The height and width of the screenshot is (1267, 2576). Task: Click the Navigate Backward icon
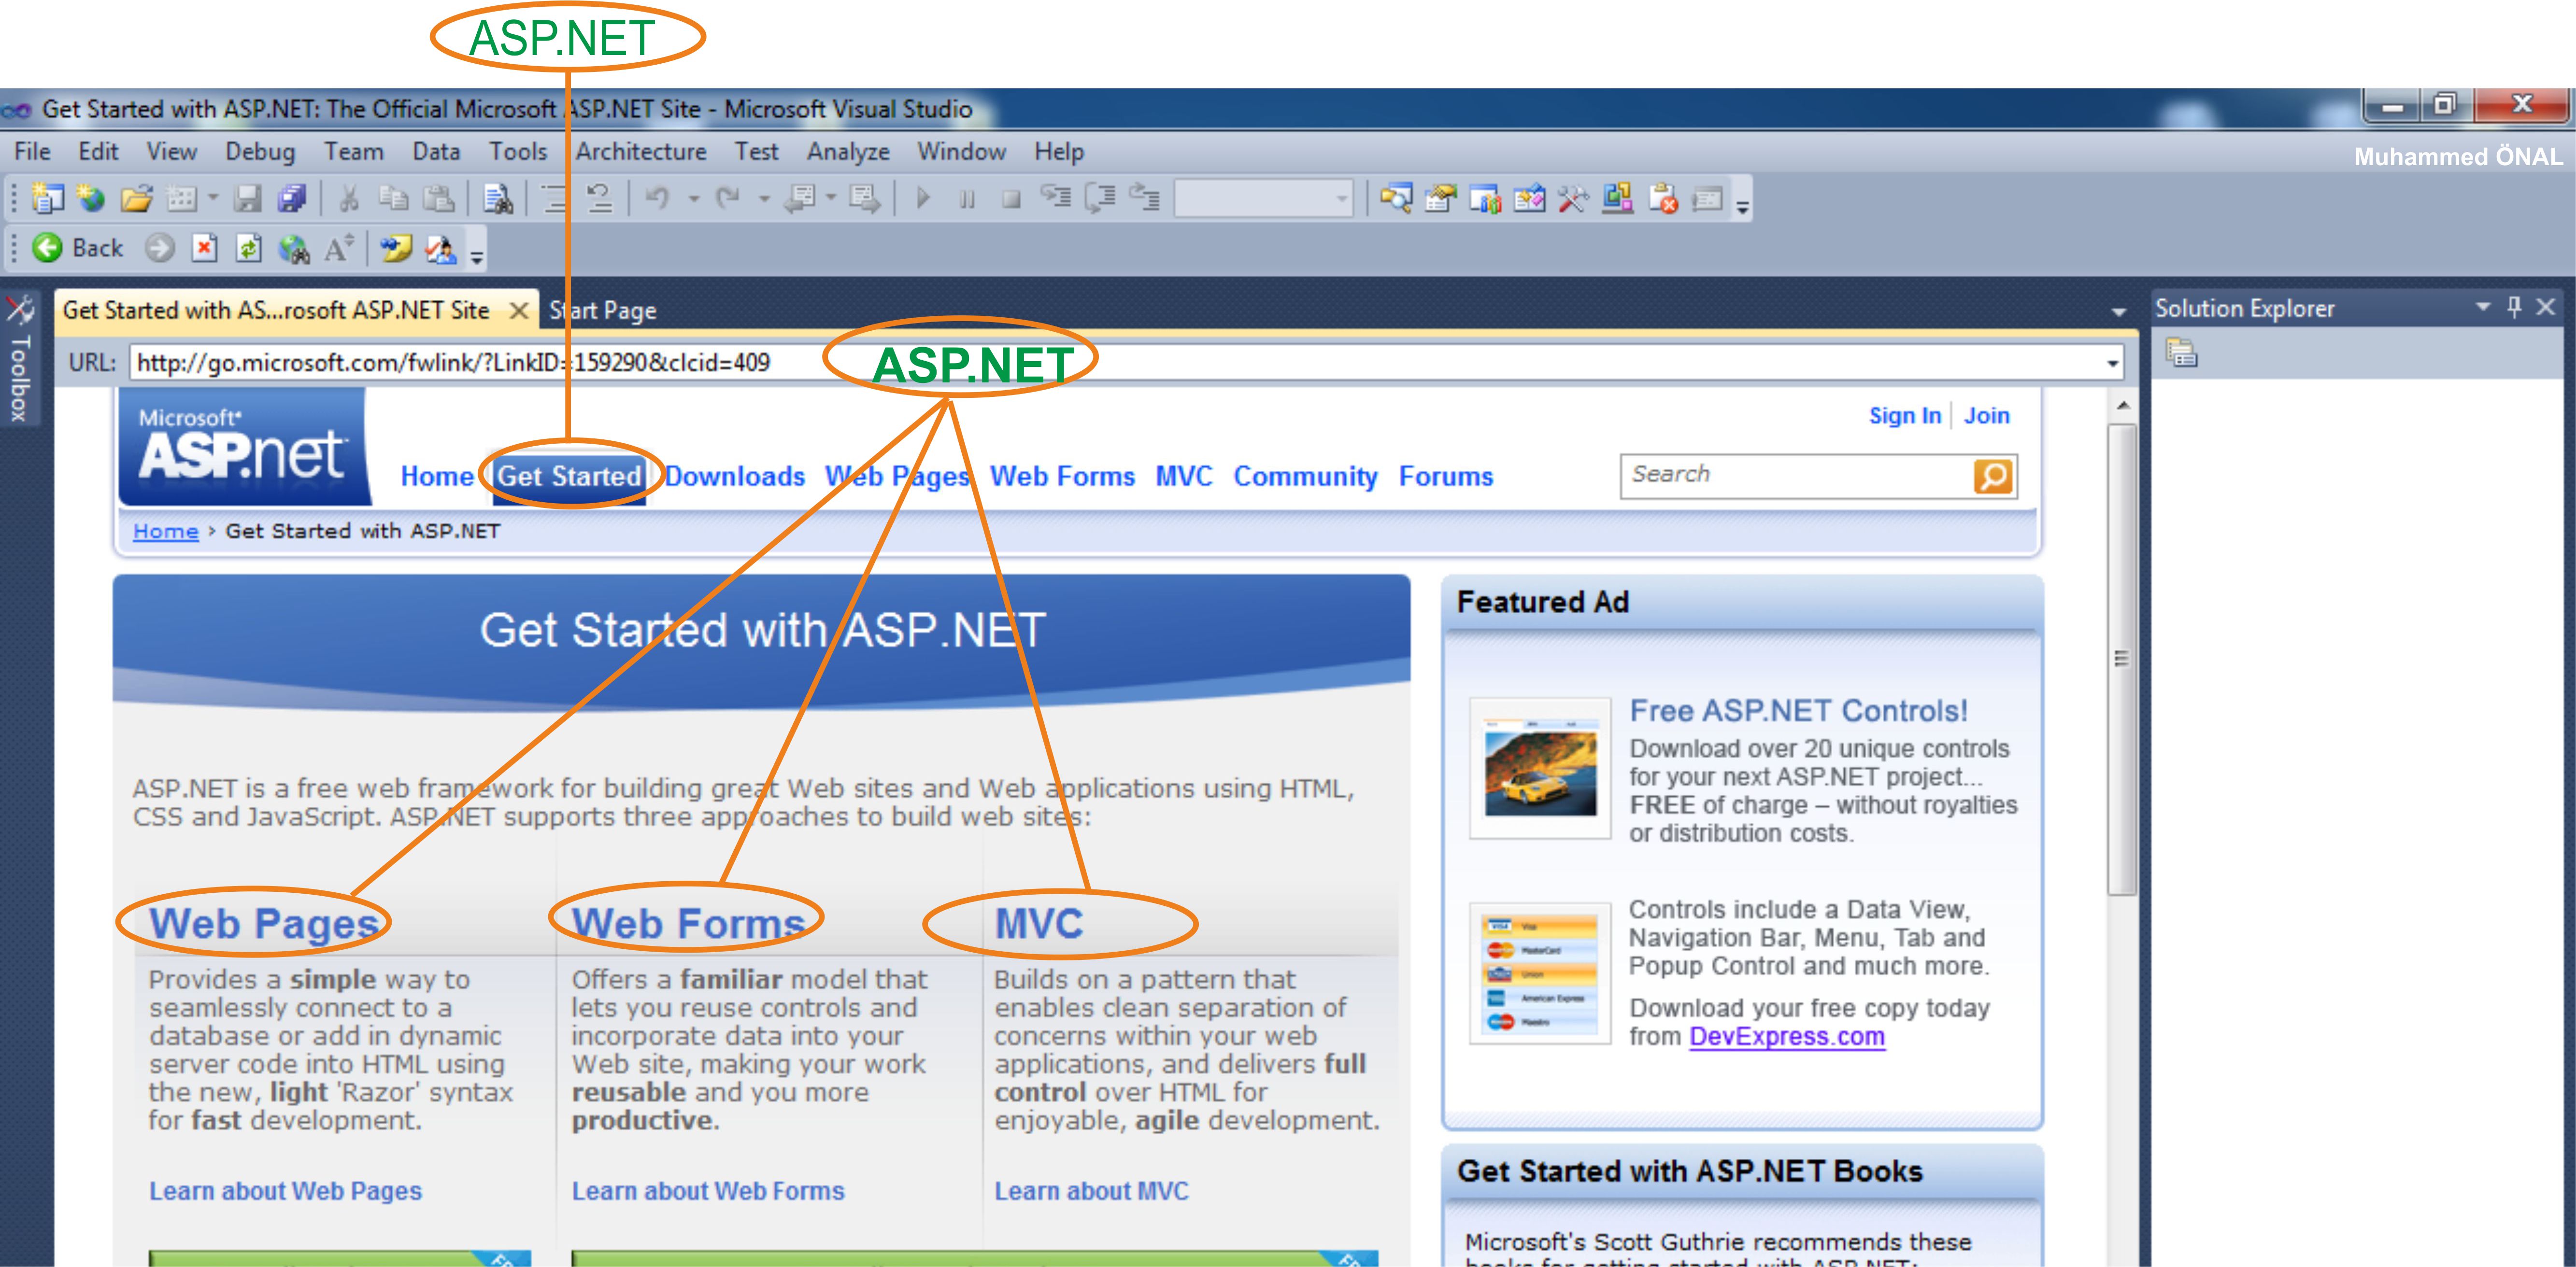[800, 198]
